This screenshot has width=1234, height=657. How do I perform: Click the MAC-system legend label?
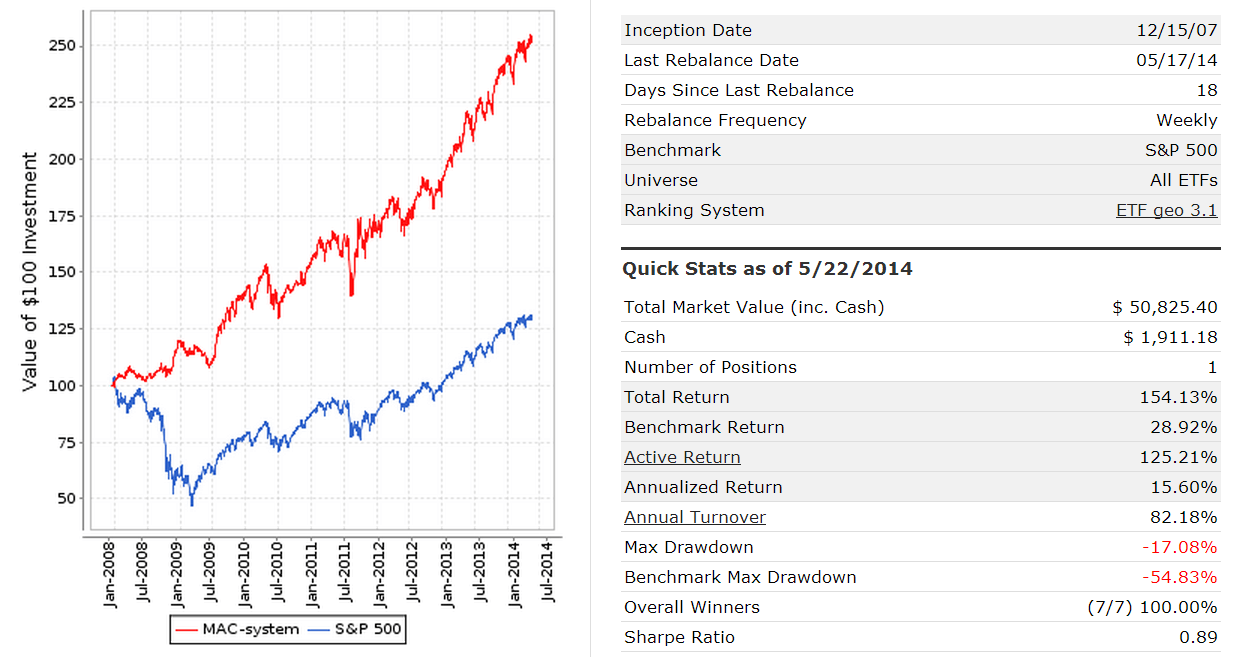250,629
